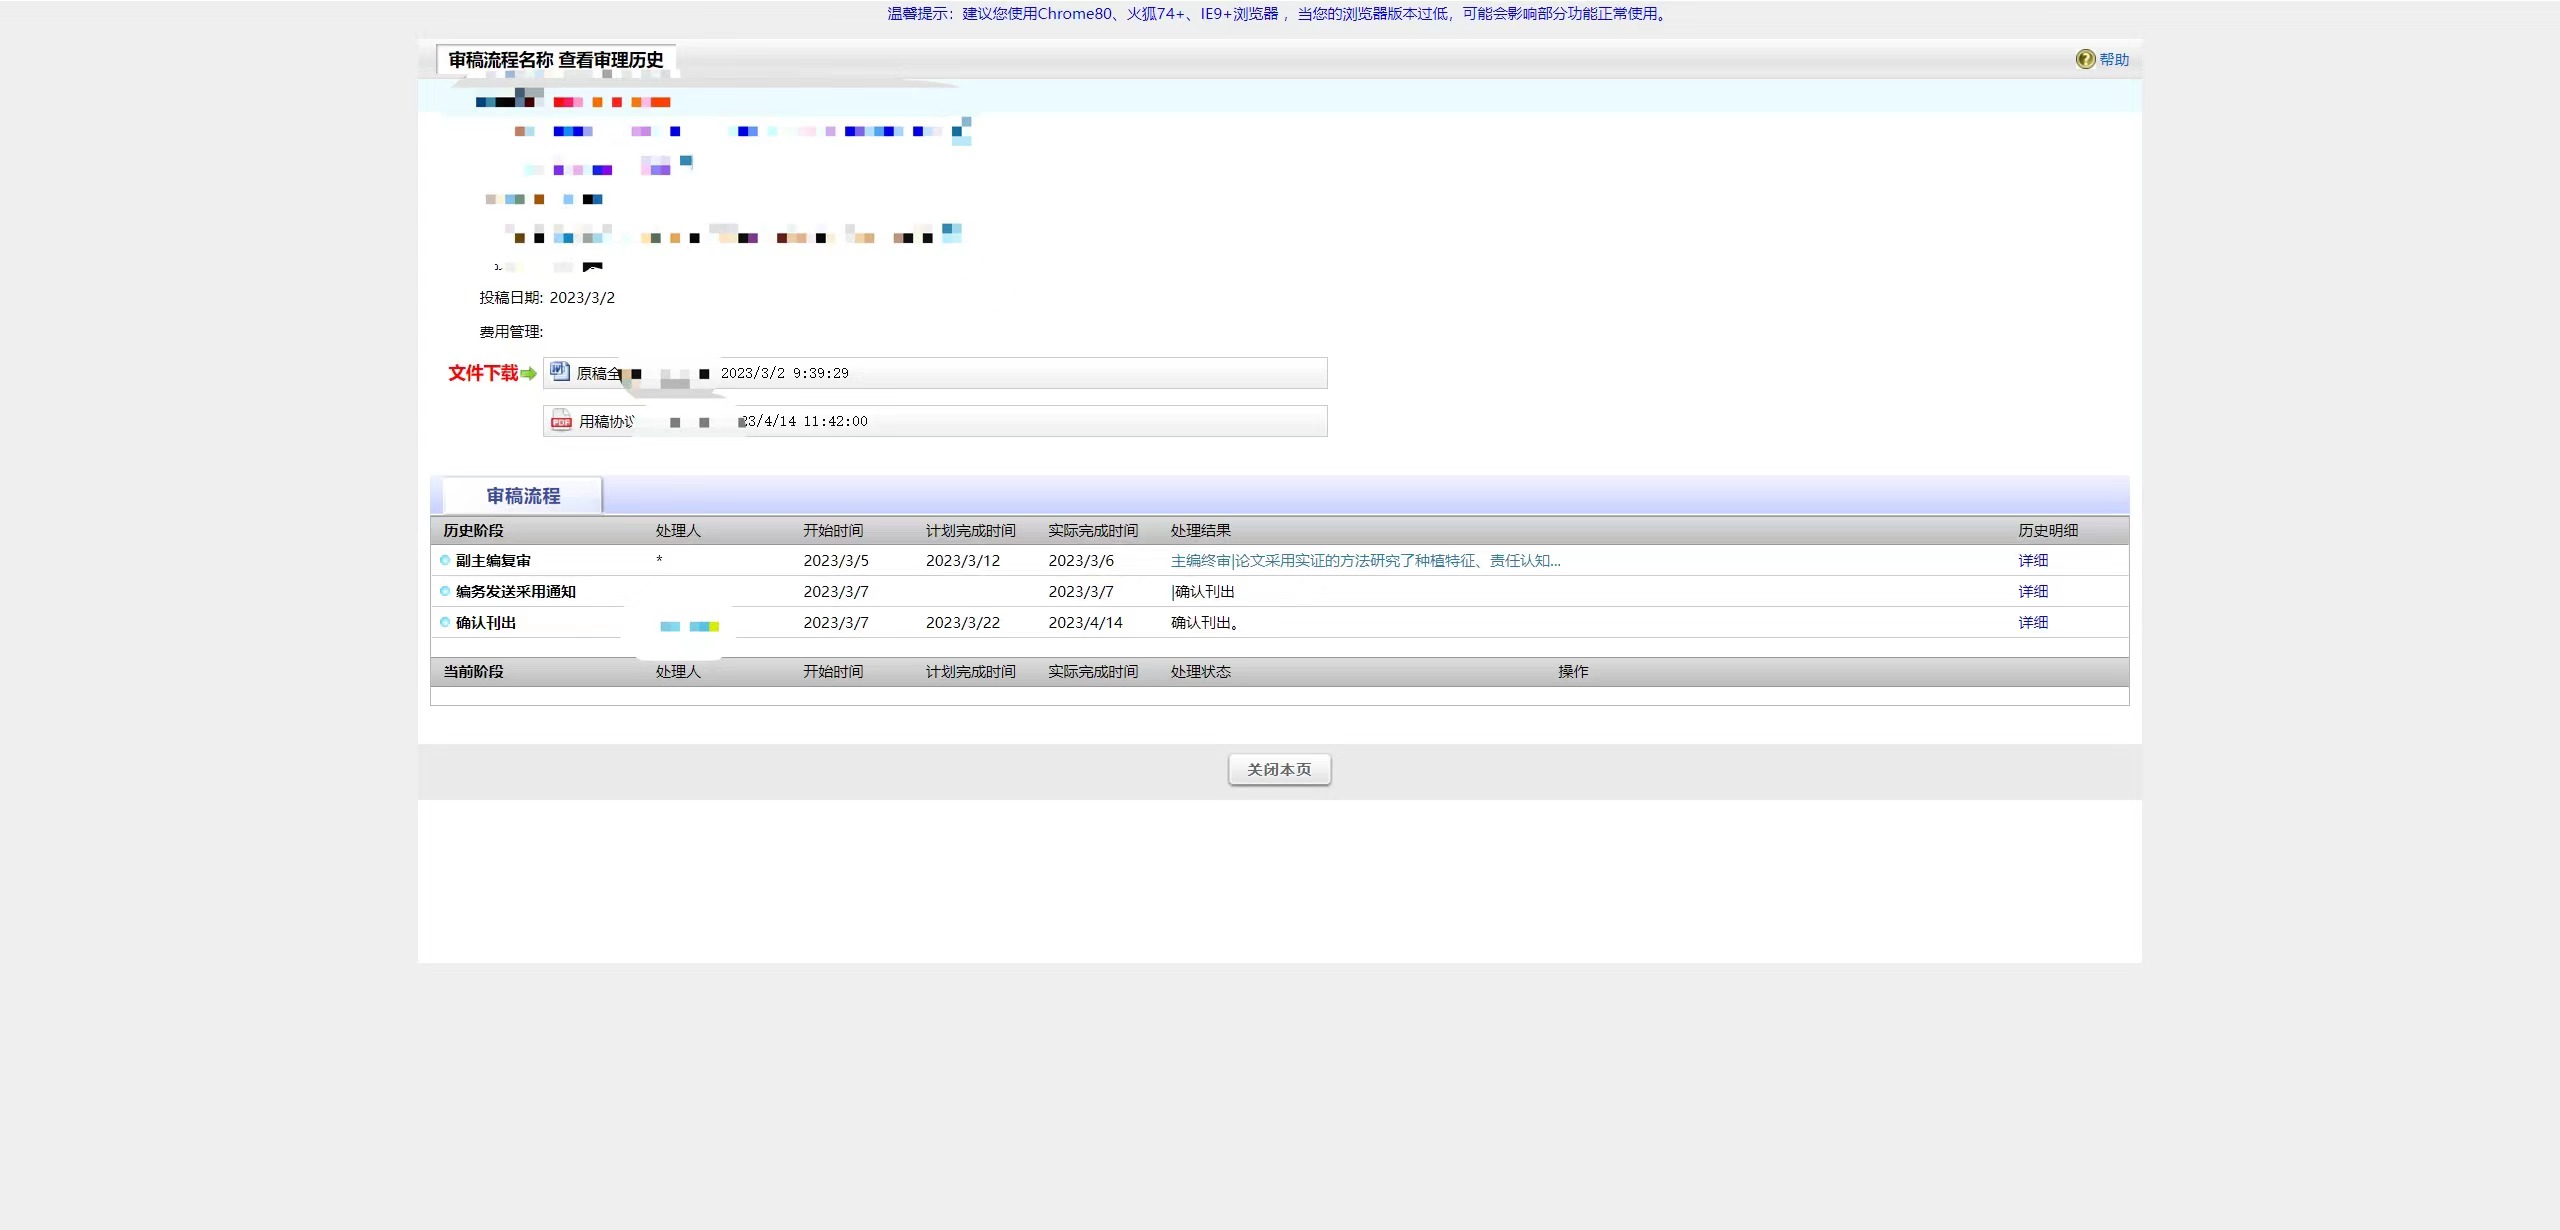
Task: Click the 处理结果 column header
Action: [1200, 531]
